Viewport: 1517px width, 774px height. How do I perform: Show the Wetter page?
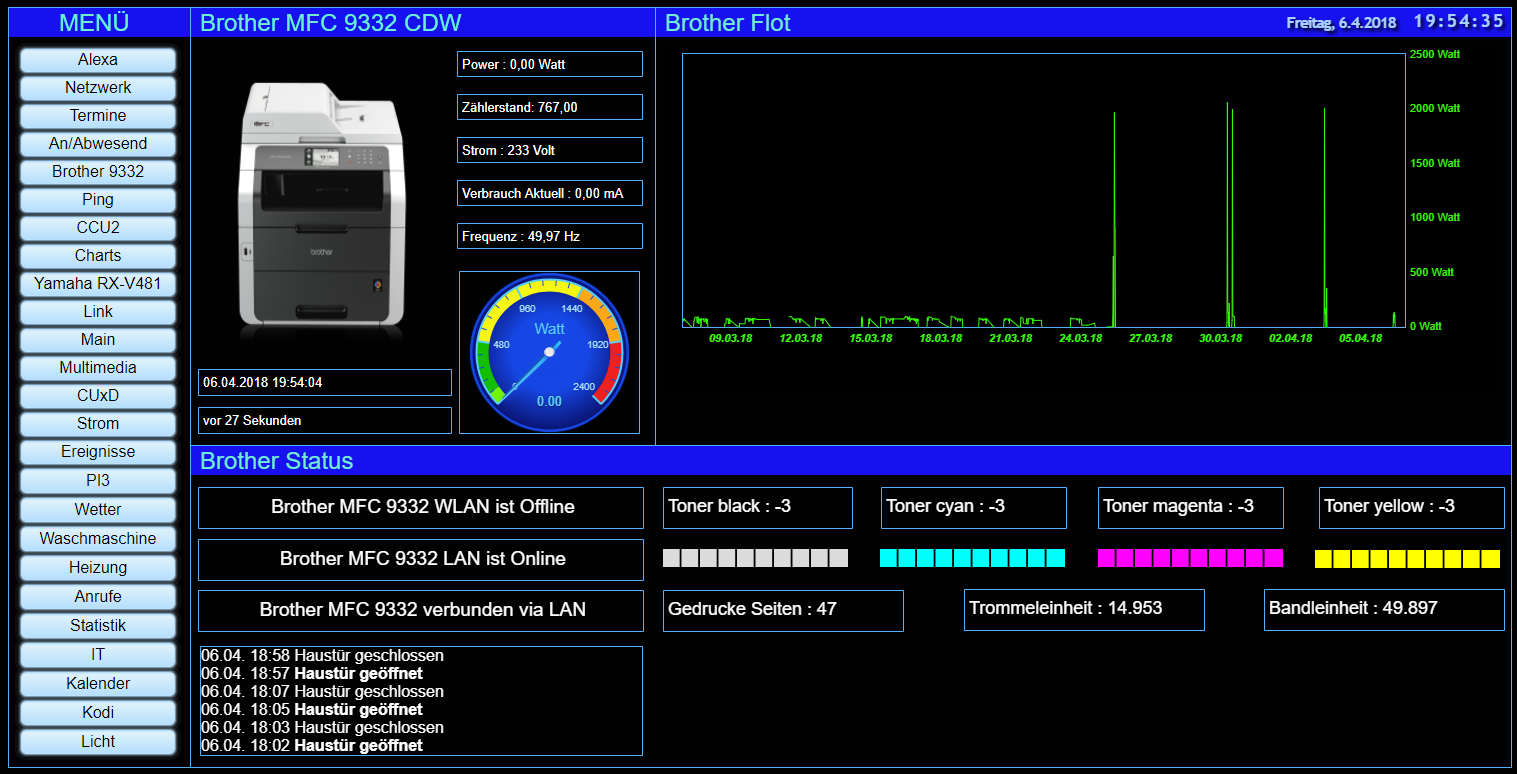click(98, 510)
